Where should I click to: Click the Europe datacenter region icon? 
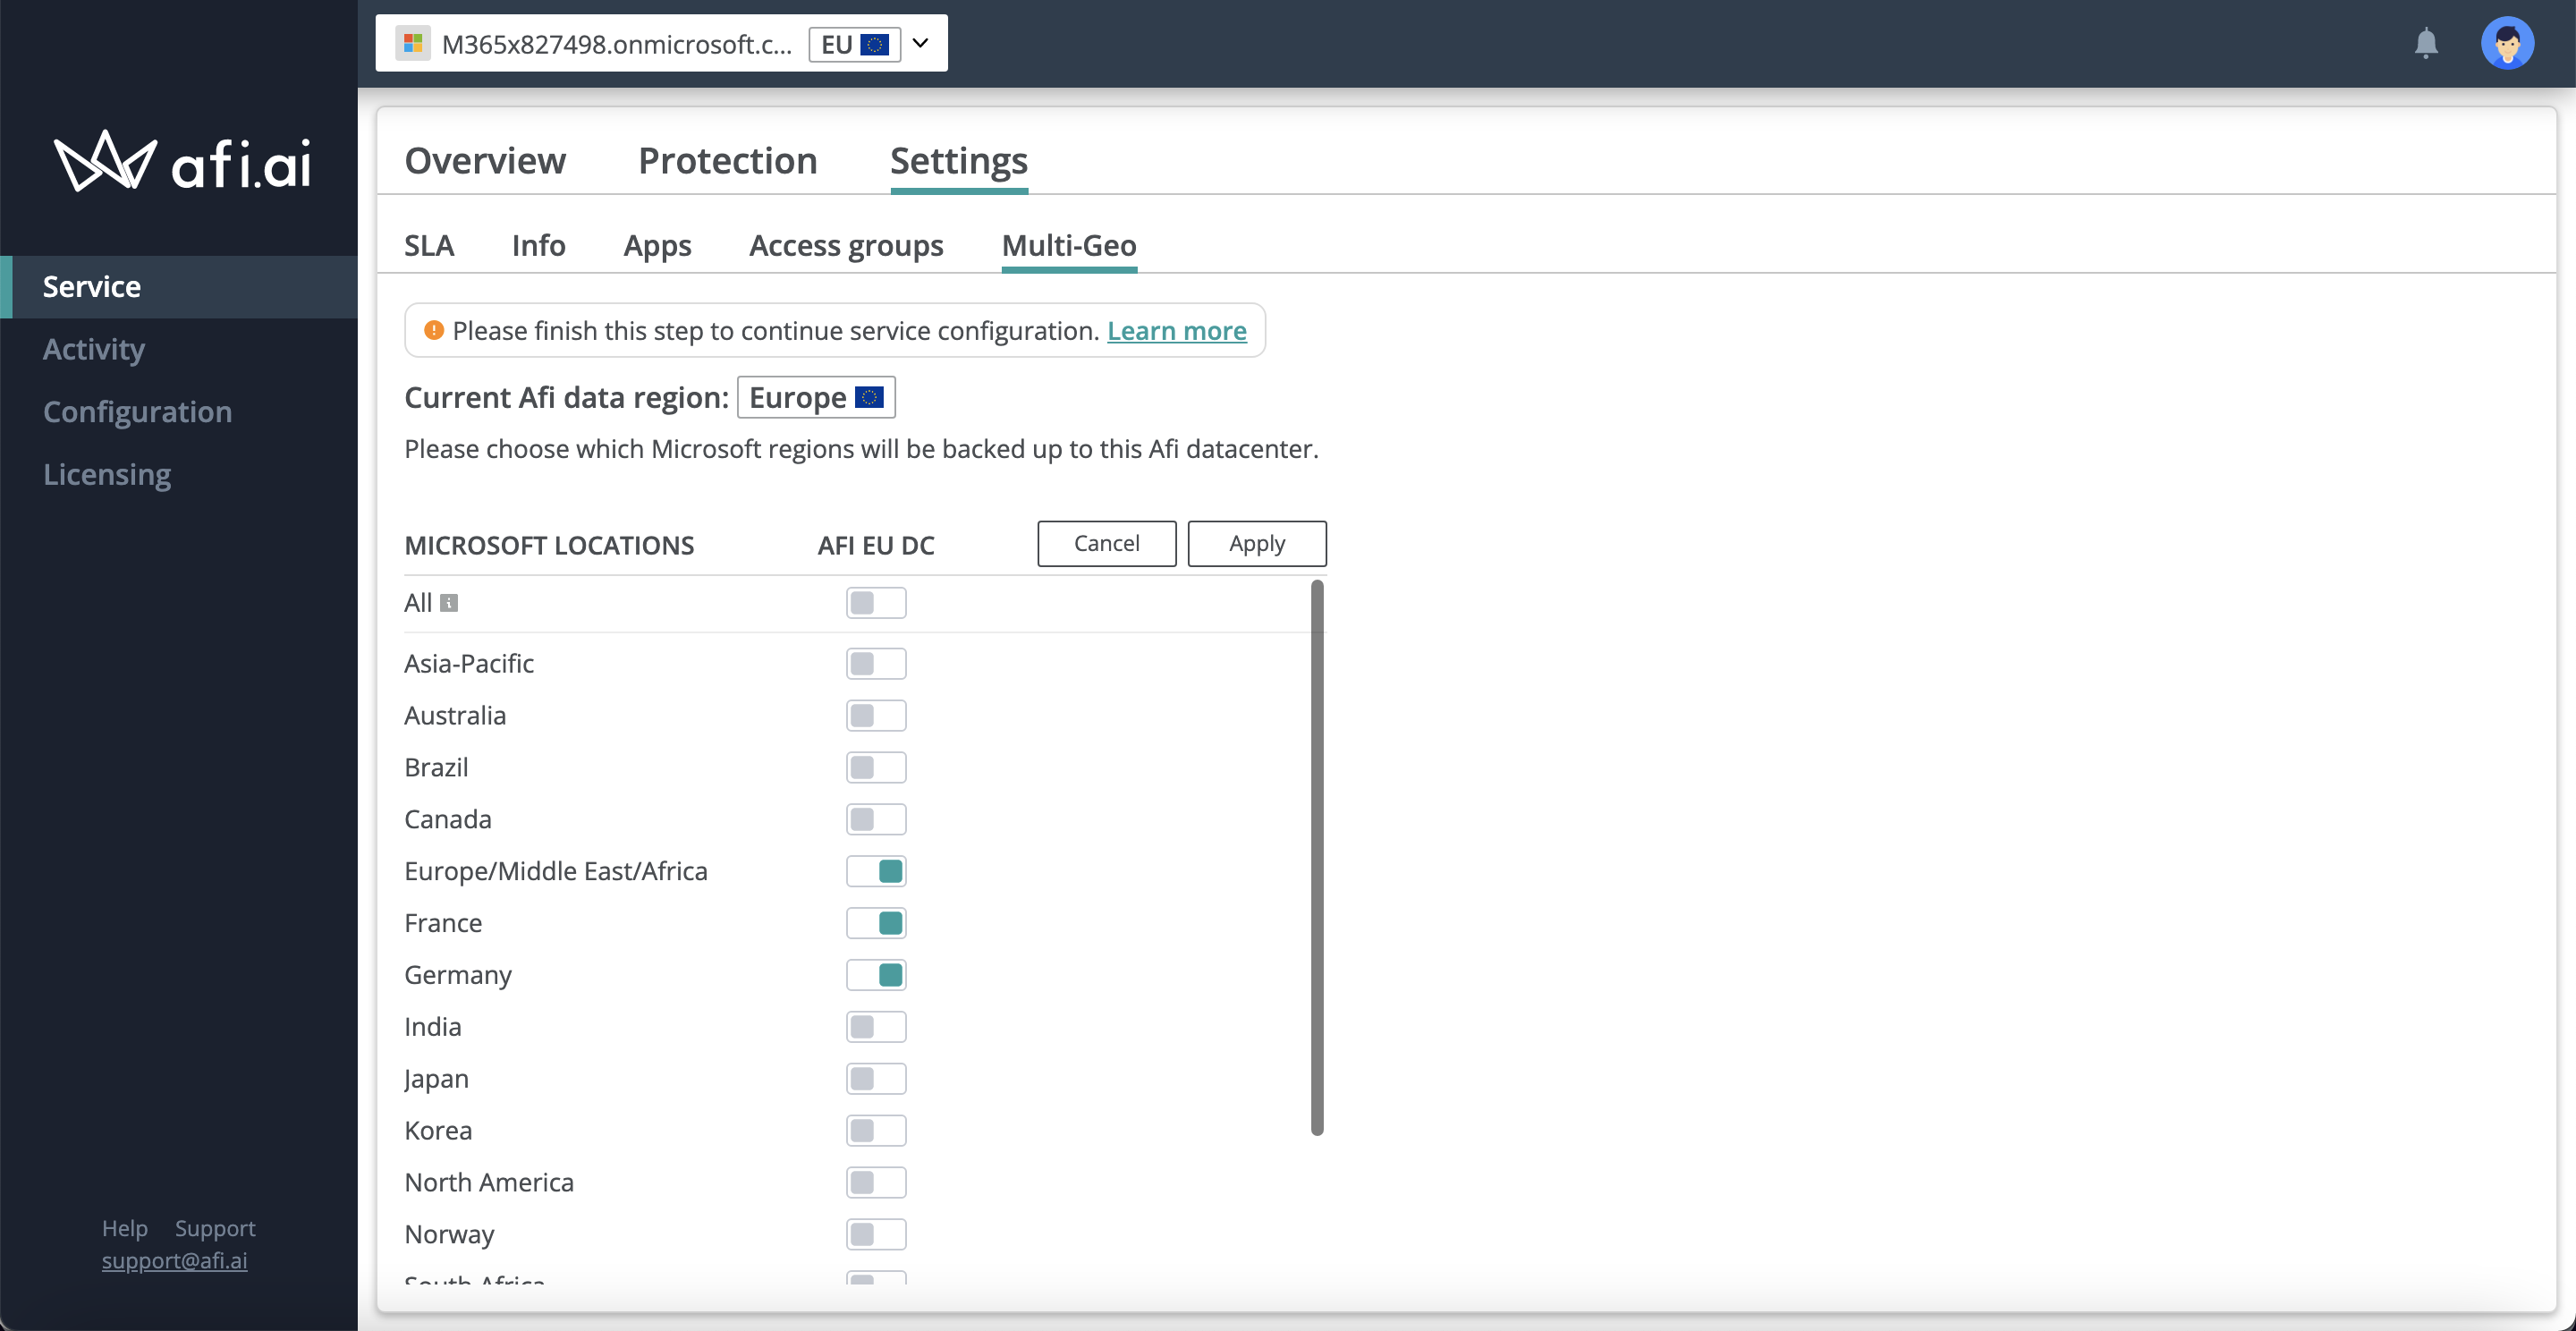click(x=869, y=397)
